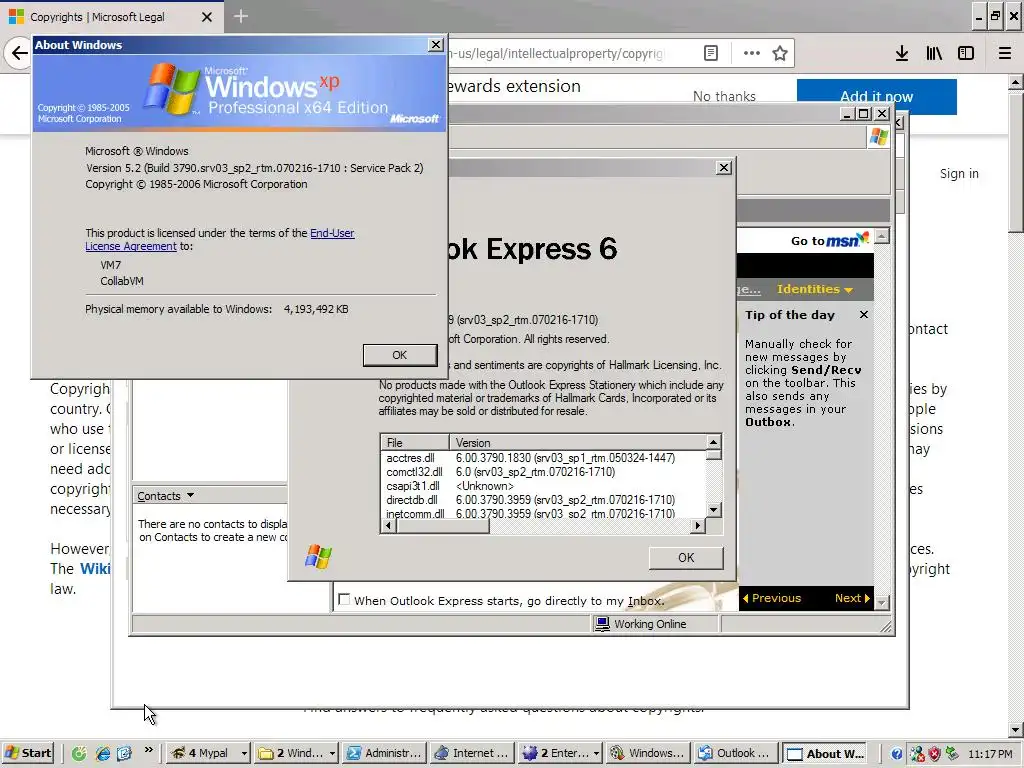Toggle reader view icon in address bar
Screen dimensions: 1024x768
click(711, 54)
